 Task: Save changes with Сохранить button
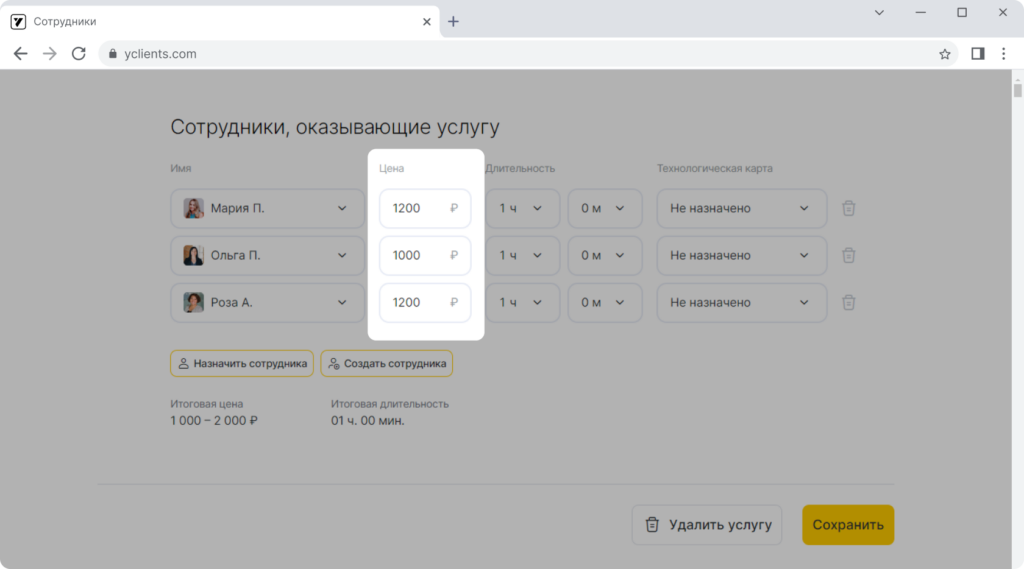tap(848, 525)
